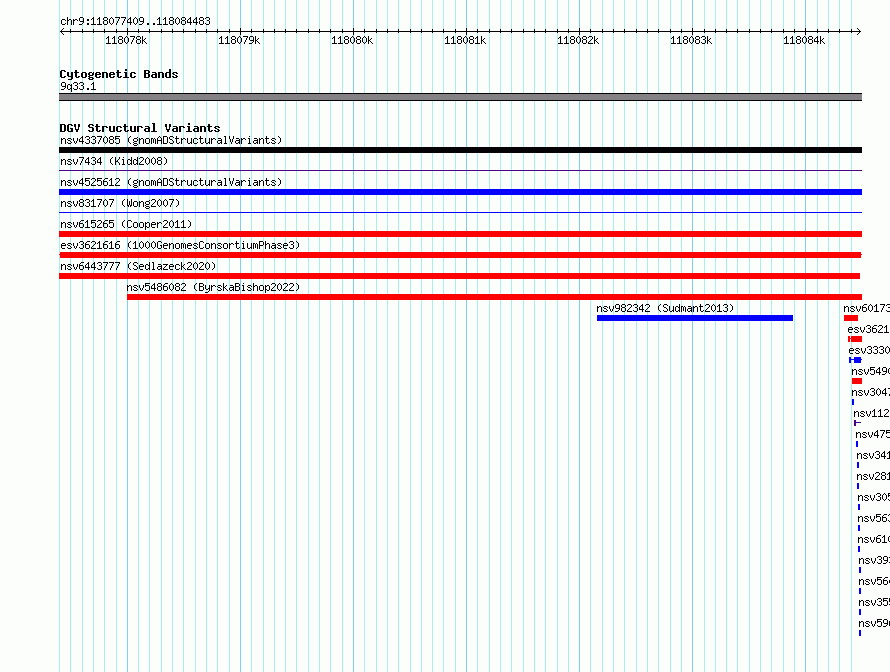Click the 118078k ruler position
The height and width of the screenshot is (672, 890).
[x=126, y=40]
